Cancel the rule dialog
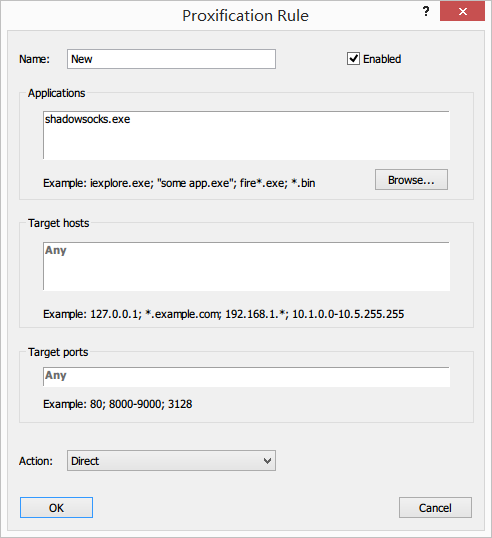Image resolution: width=492 pixels, height=538 pixels. tap(435, 507)
